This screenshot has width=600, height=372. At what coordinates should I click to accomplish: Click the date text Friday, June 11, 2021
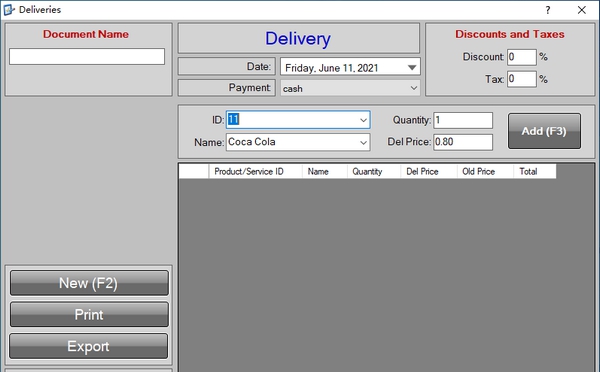[331, 68]
